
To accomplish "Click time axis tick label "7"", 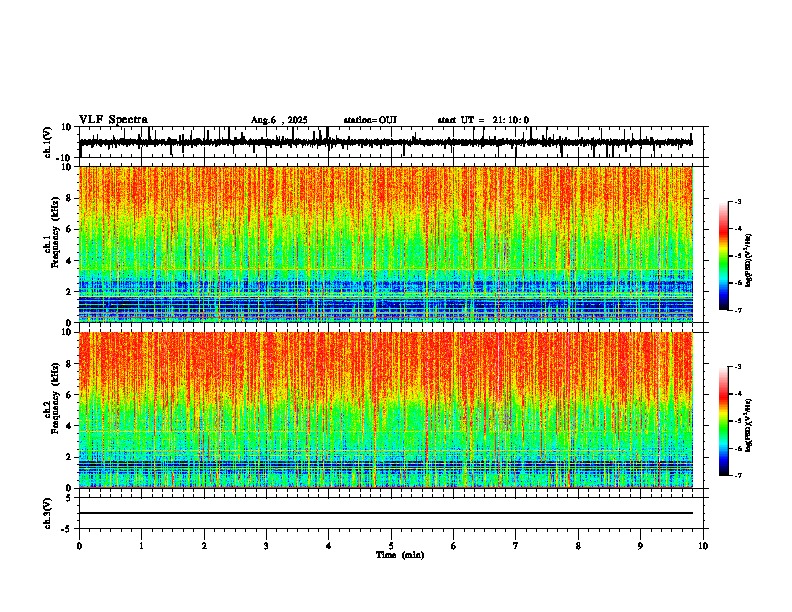I will tap(516, 546).
